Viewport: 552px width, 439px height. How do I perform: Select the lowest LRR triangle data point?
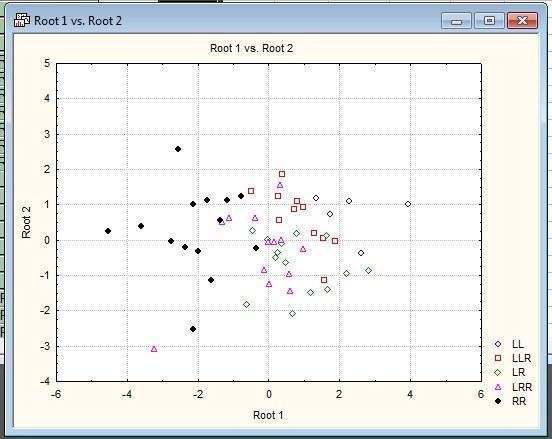pos(154,349)
